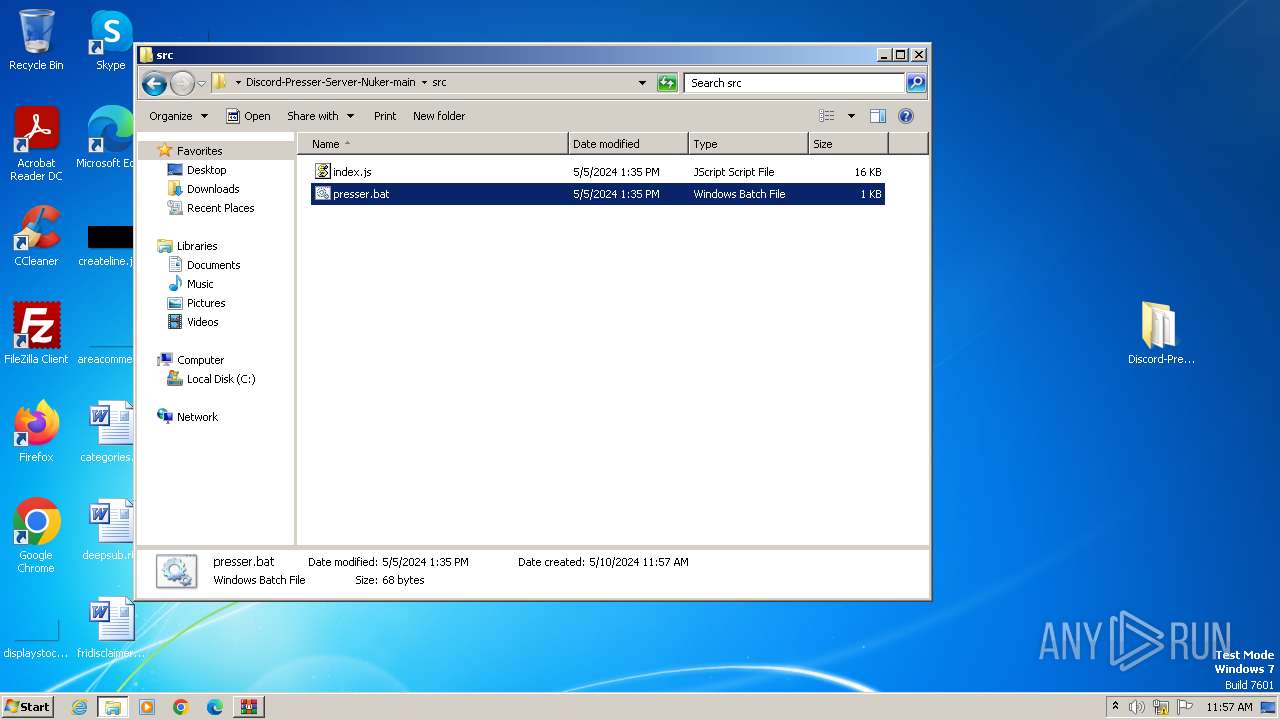Click the Search src input field
The height and width of the screenshot is (720, 1280).
click(794, 83)
